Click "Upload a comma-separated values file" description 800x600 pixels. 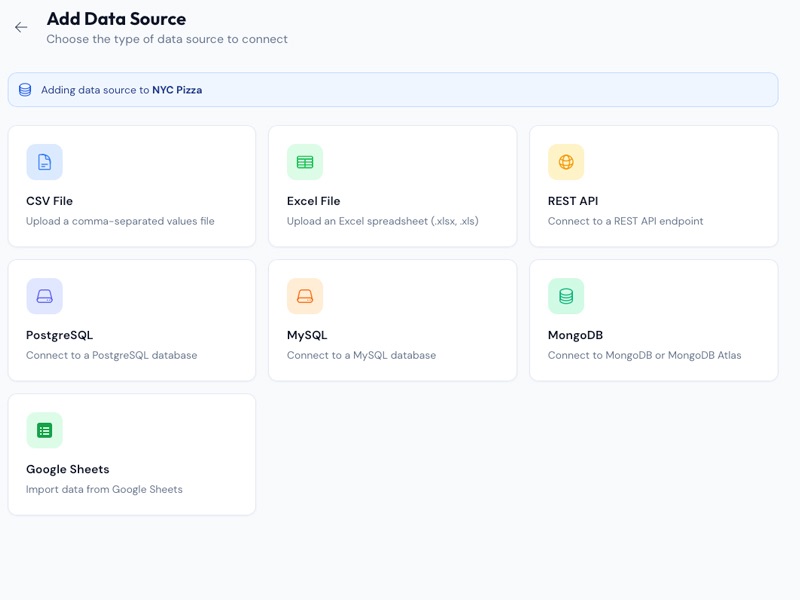[120, 221]
